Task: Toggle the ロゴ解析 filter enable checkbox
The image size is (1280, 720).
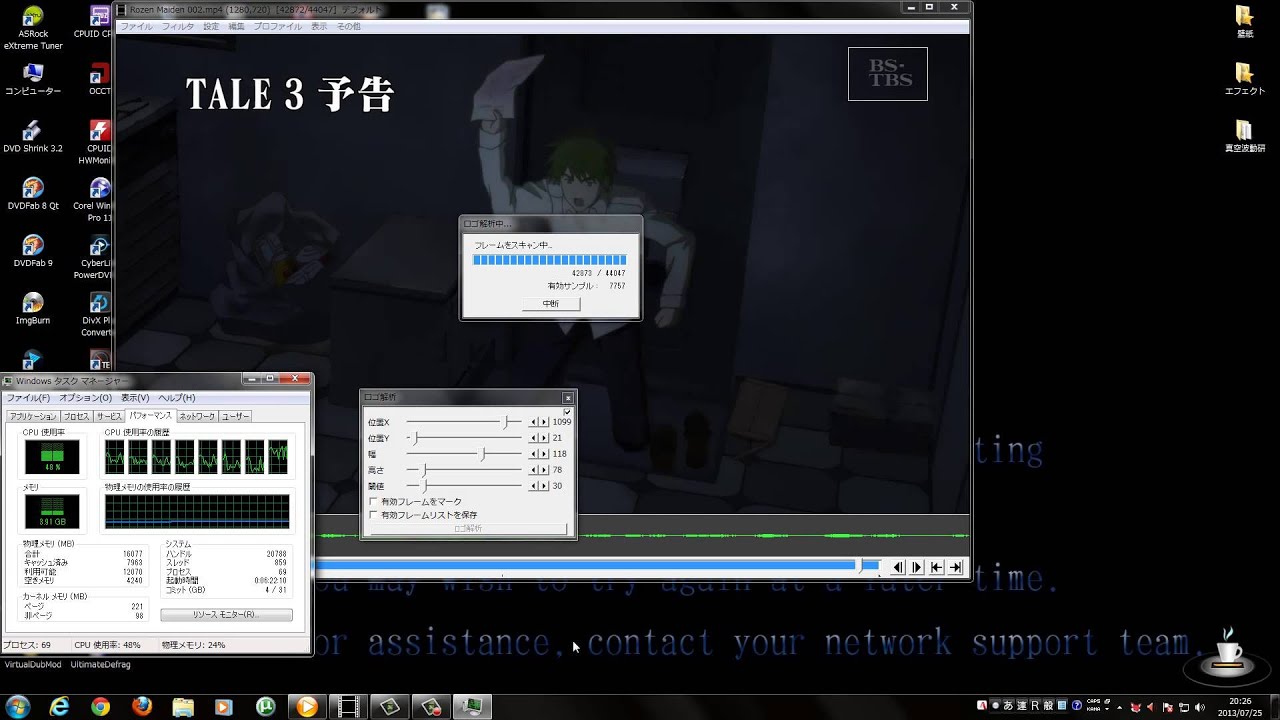Action: tap(567, 411)
